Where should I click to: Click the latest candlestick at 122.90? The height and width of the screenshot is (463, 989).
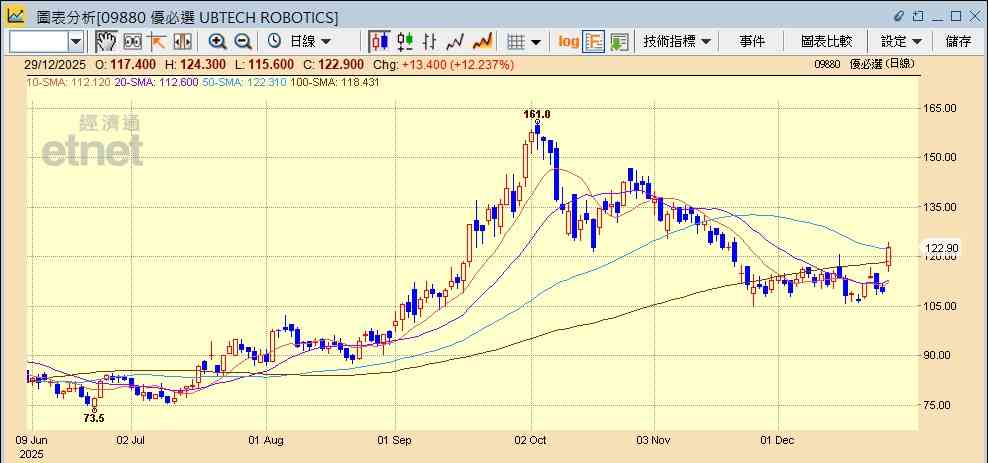point(889,255)
